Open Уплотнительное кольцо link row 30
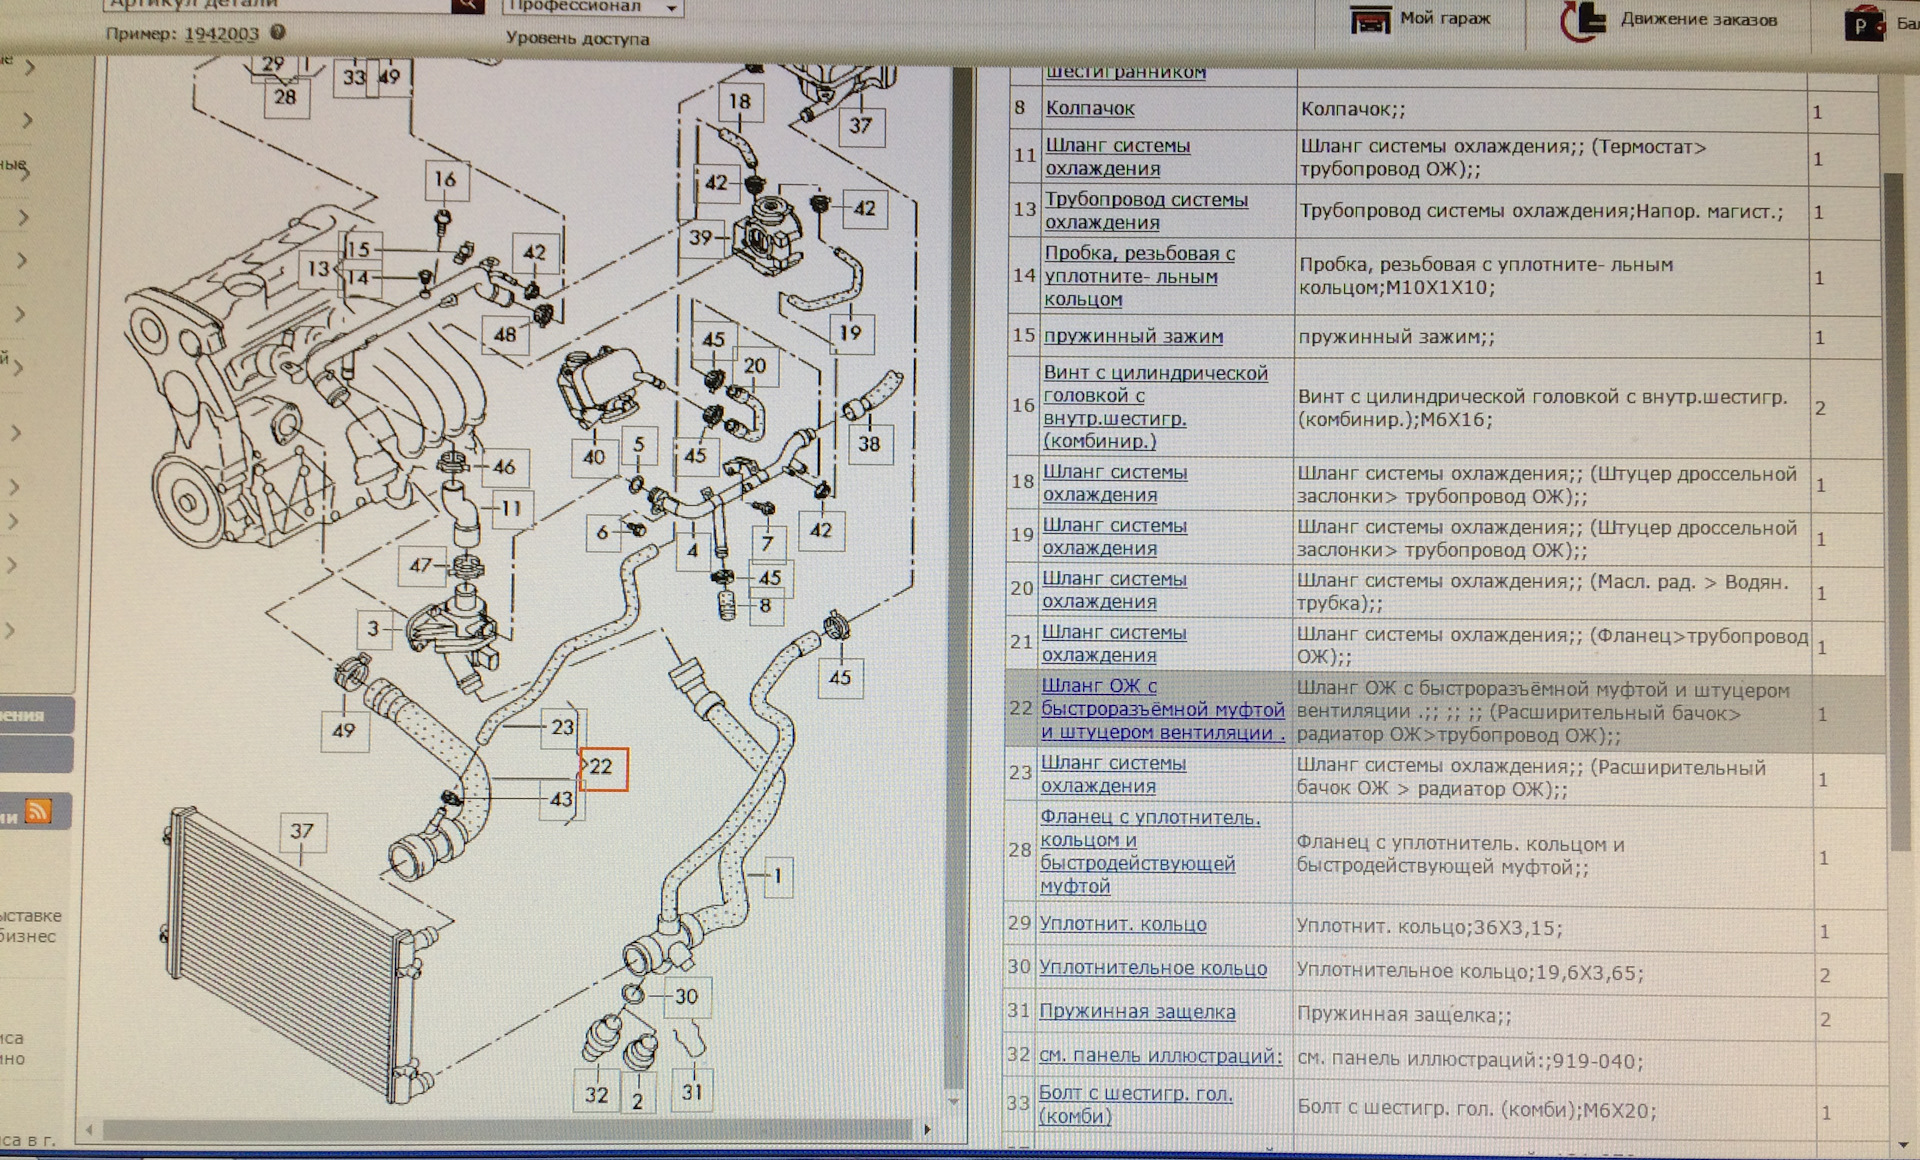 click(1152, 968)
